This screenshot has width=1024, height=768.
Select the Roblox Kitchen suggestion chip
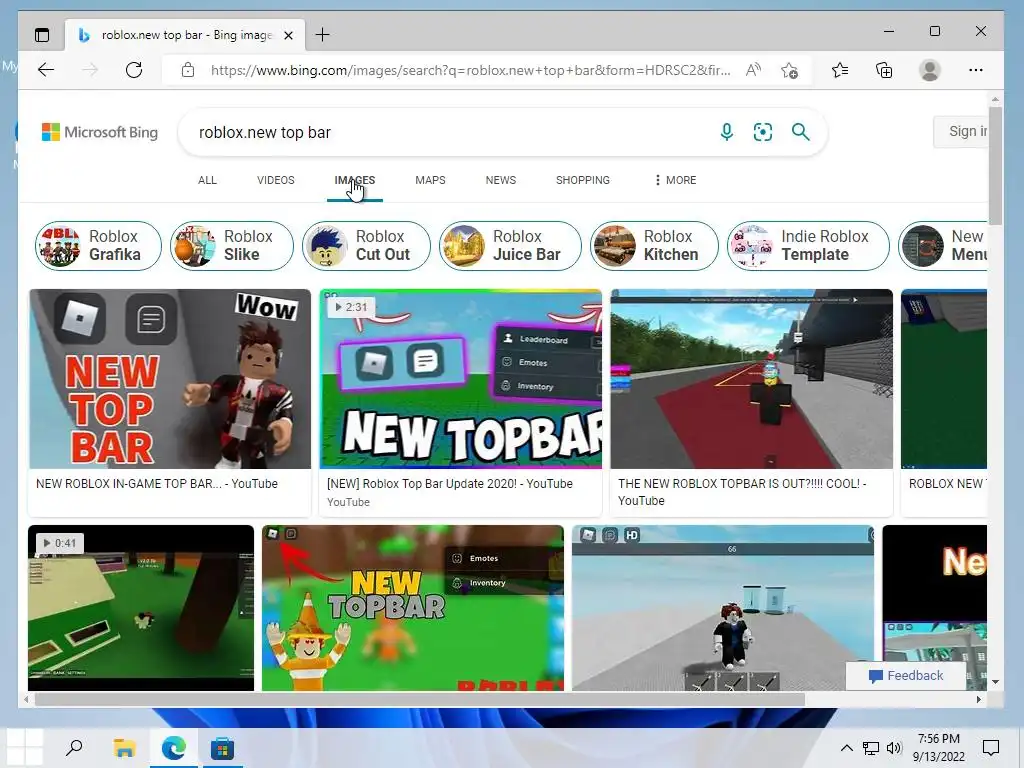click(x=654, y=246)
